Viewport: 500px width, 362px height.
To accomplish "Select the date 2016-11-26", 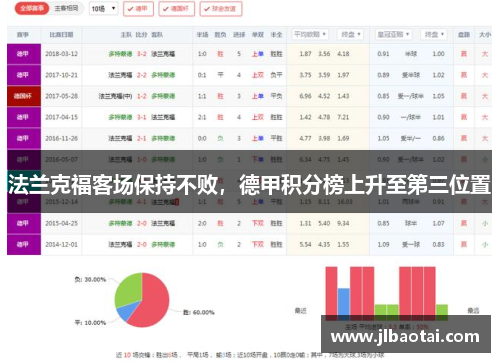I will [61, 138].
